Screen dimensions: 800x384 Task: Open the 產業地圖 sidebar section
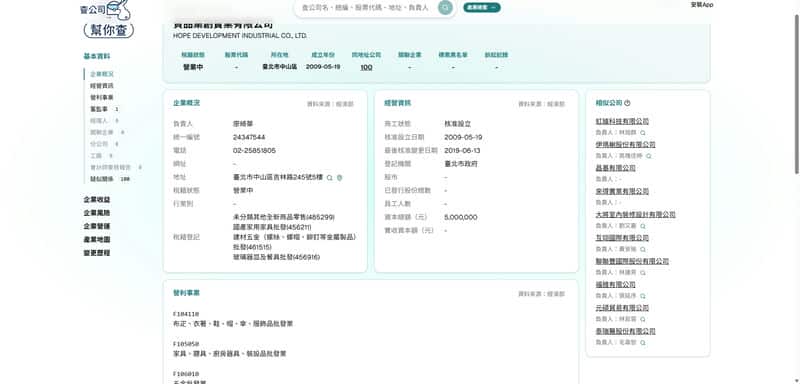click(96, 239)
